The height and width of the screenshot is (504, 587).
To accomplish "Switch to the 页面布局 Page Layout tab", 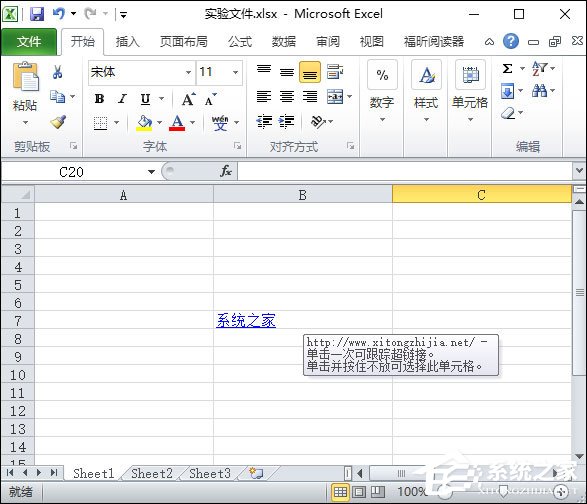I will click(x=184, y=42).
